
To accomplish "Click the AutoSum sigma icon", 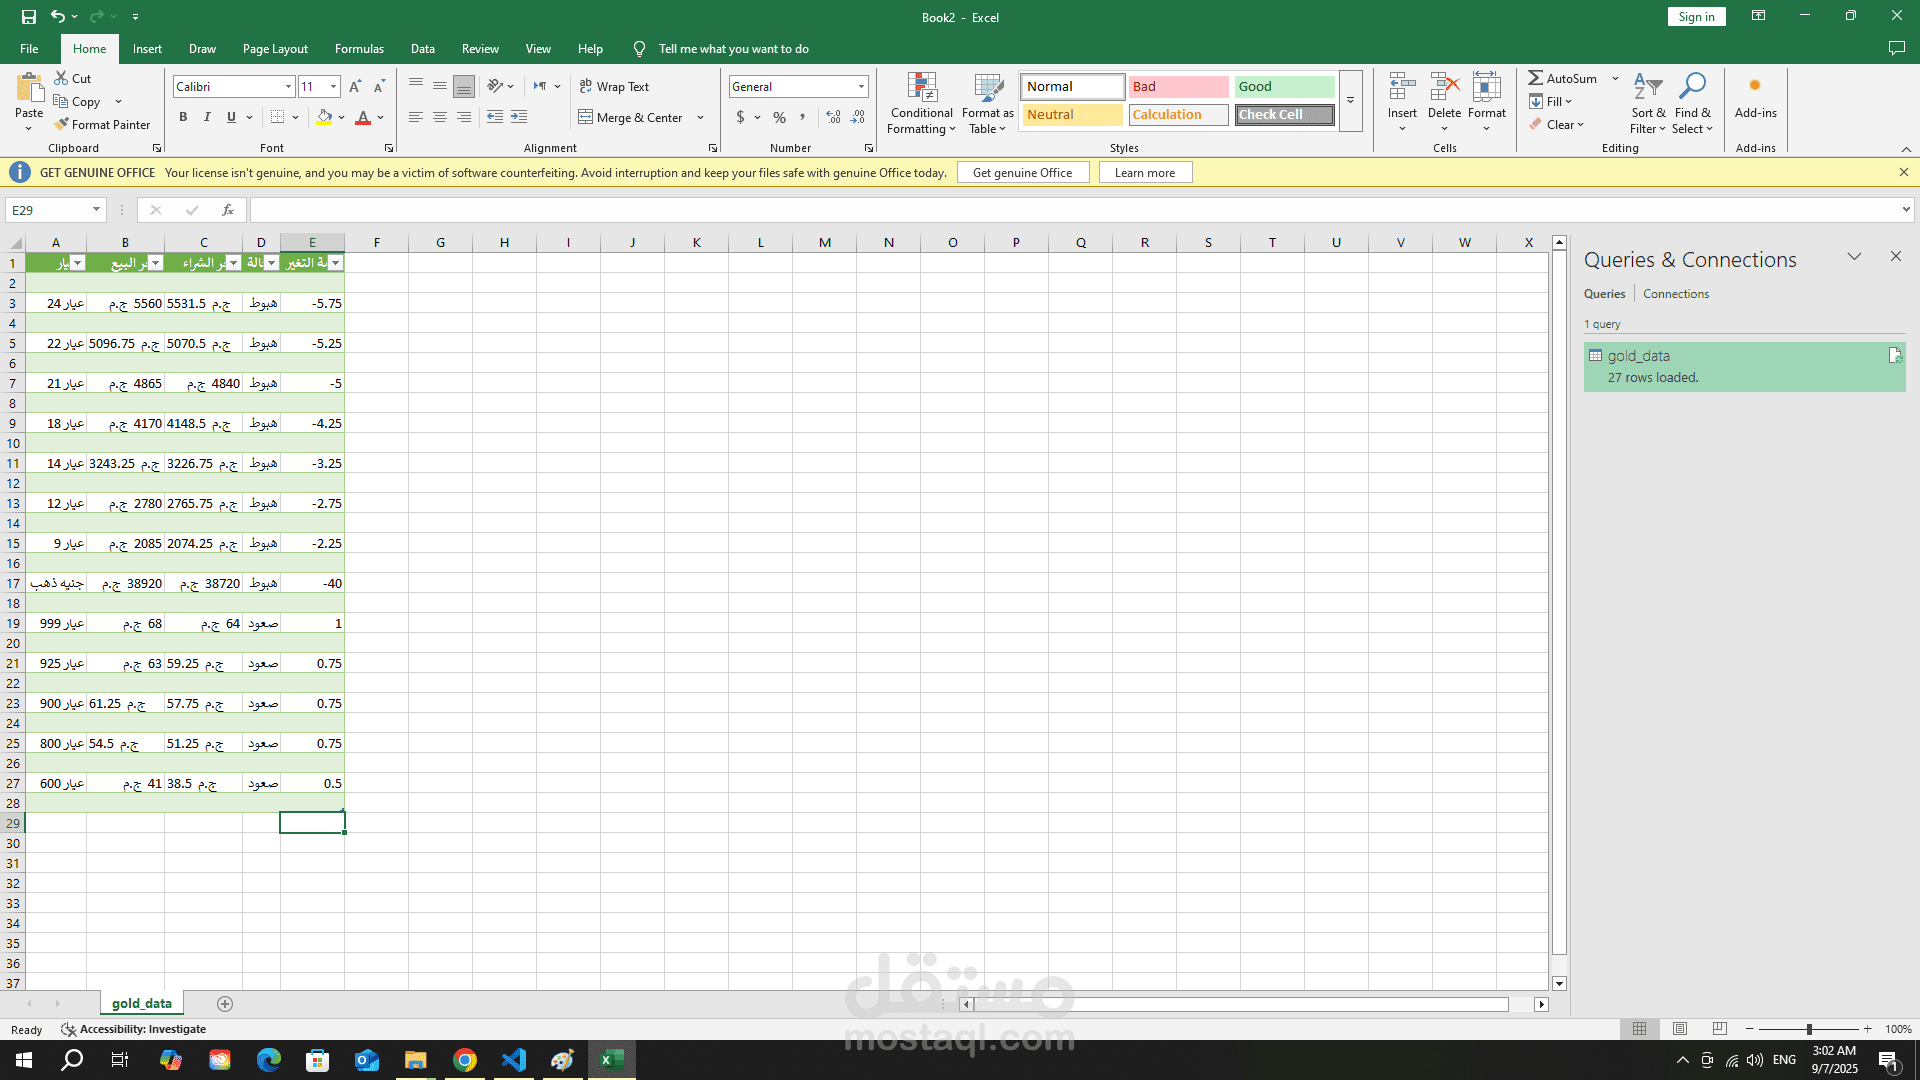I will coord(1535,78).
